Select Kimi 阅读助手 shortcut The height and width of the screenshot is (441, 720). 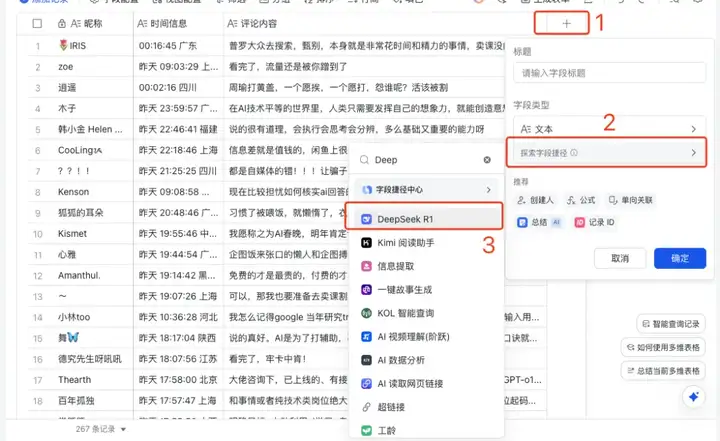424,243
